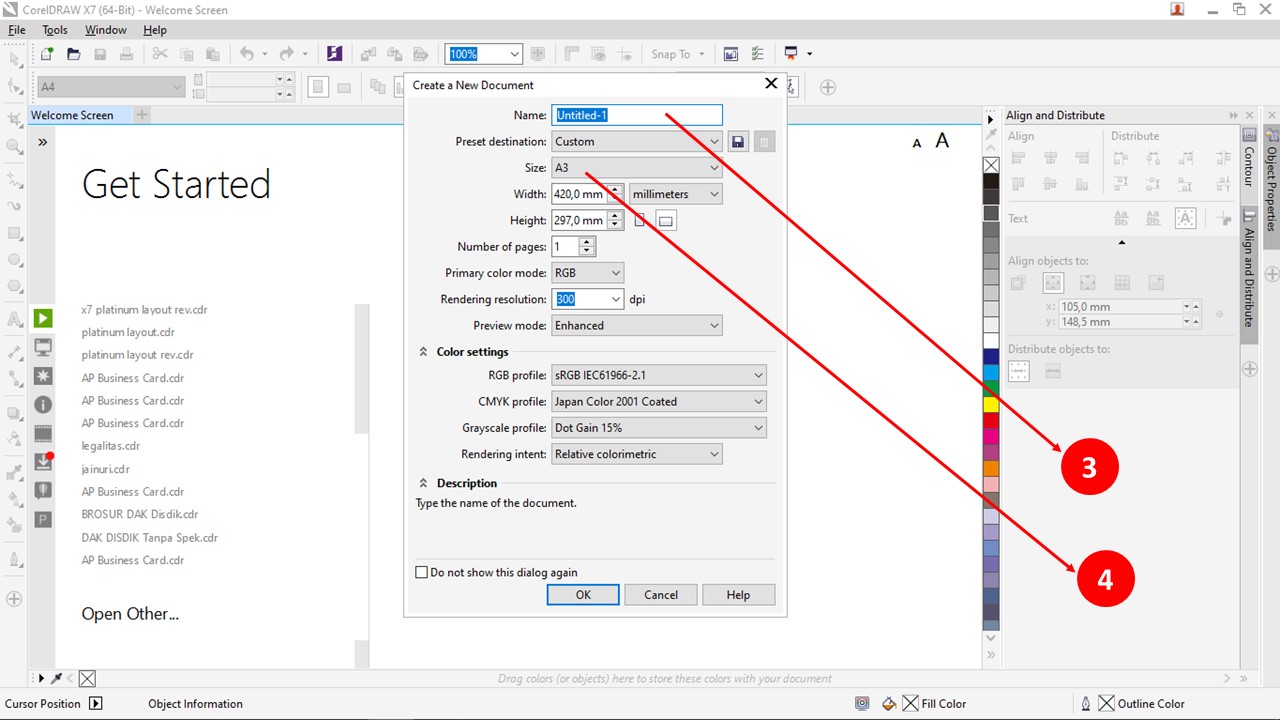Click the Fill Color bucket icon

(889, 704)
